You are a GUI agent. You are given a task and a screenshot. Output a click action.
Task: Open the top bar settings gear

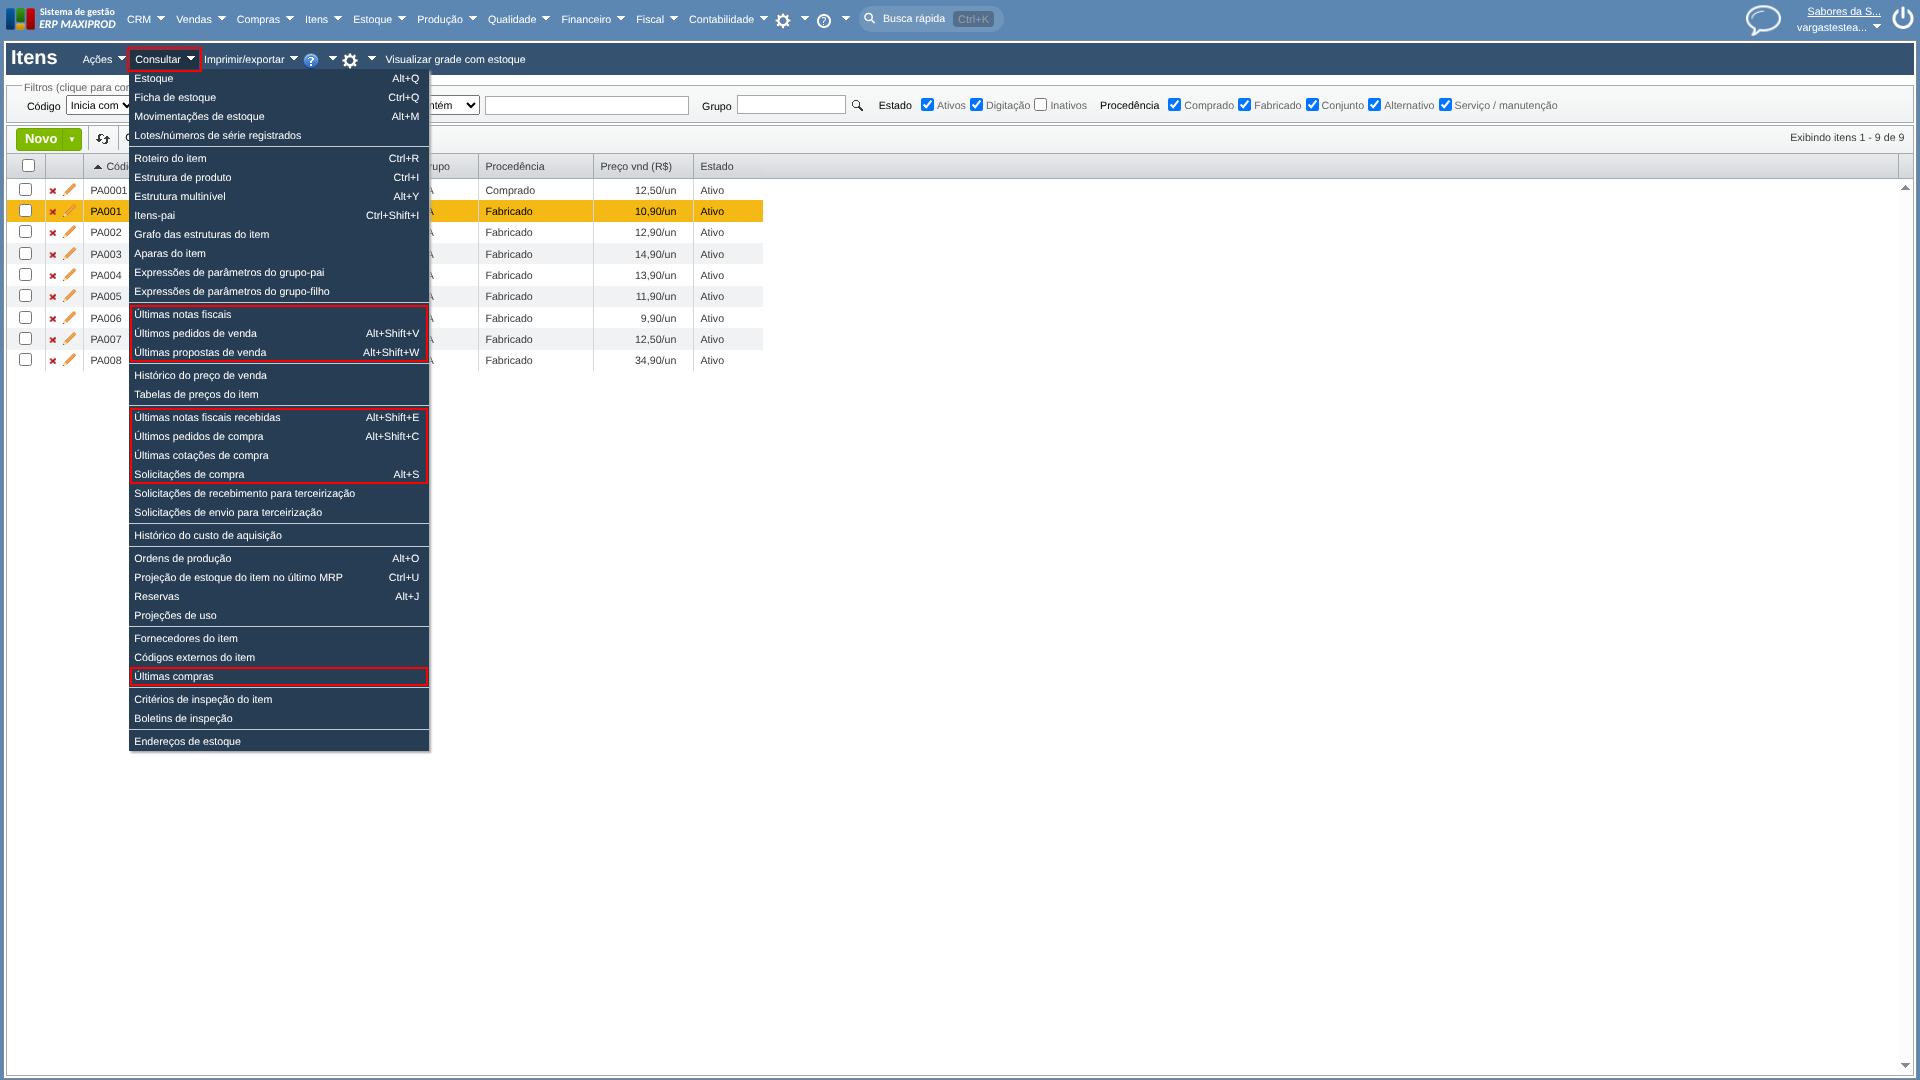783,20
